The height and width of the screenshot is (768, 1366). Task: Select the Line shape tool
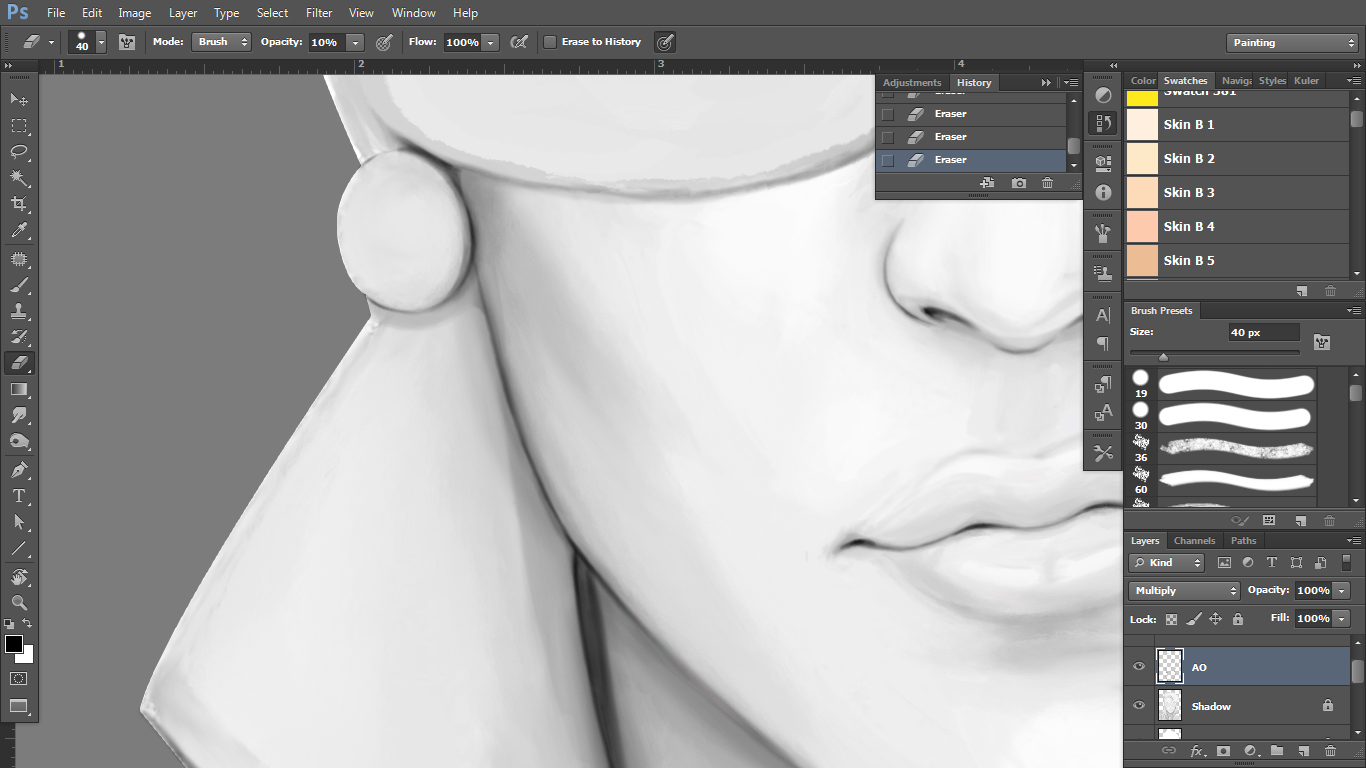coord(19,548)
